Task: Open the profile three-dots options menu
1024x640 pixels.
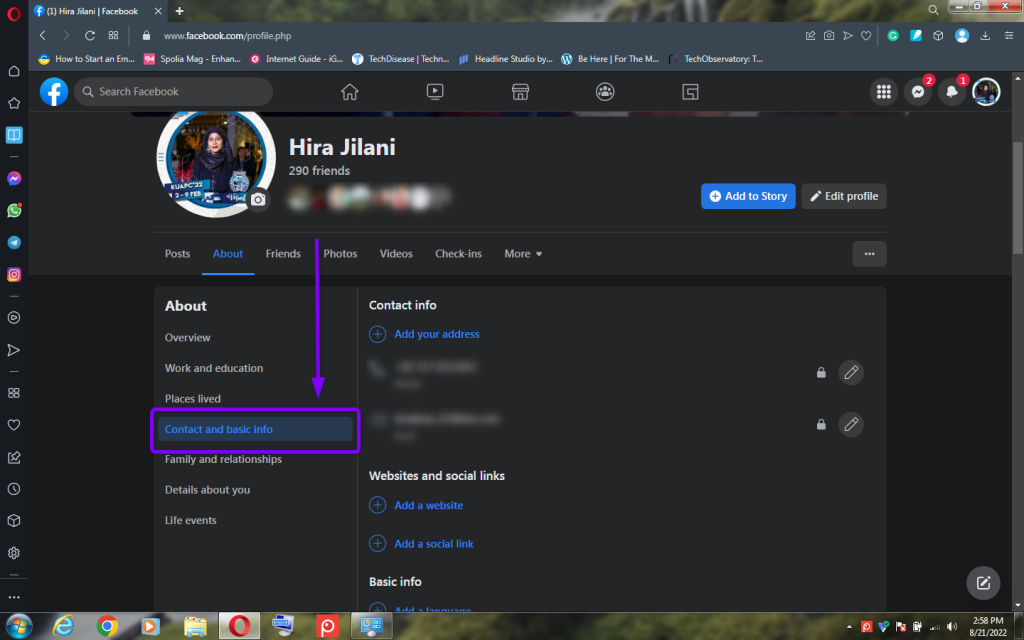Action: tap(869, 254)
